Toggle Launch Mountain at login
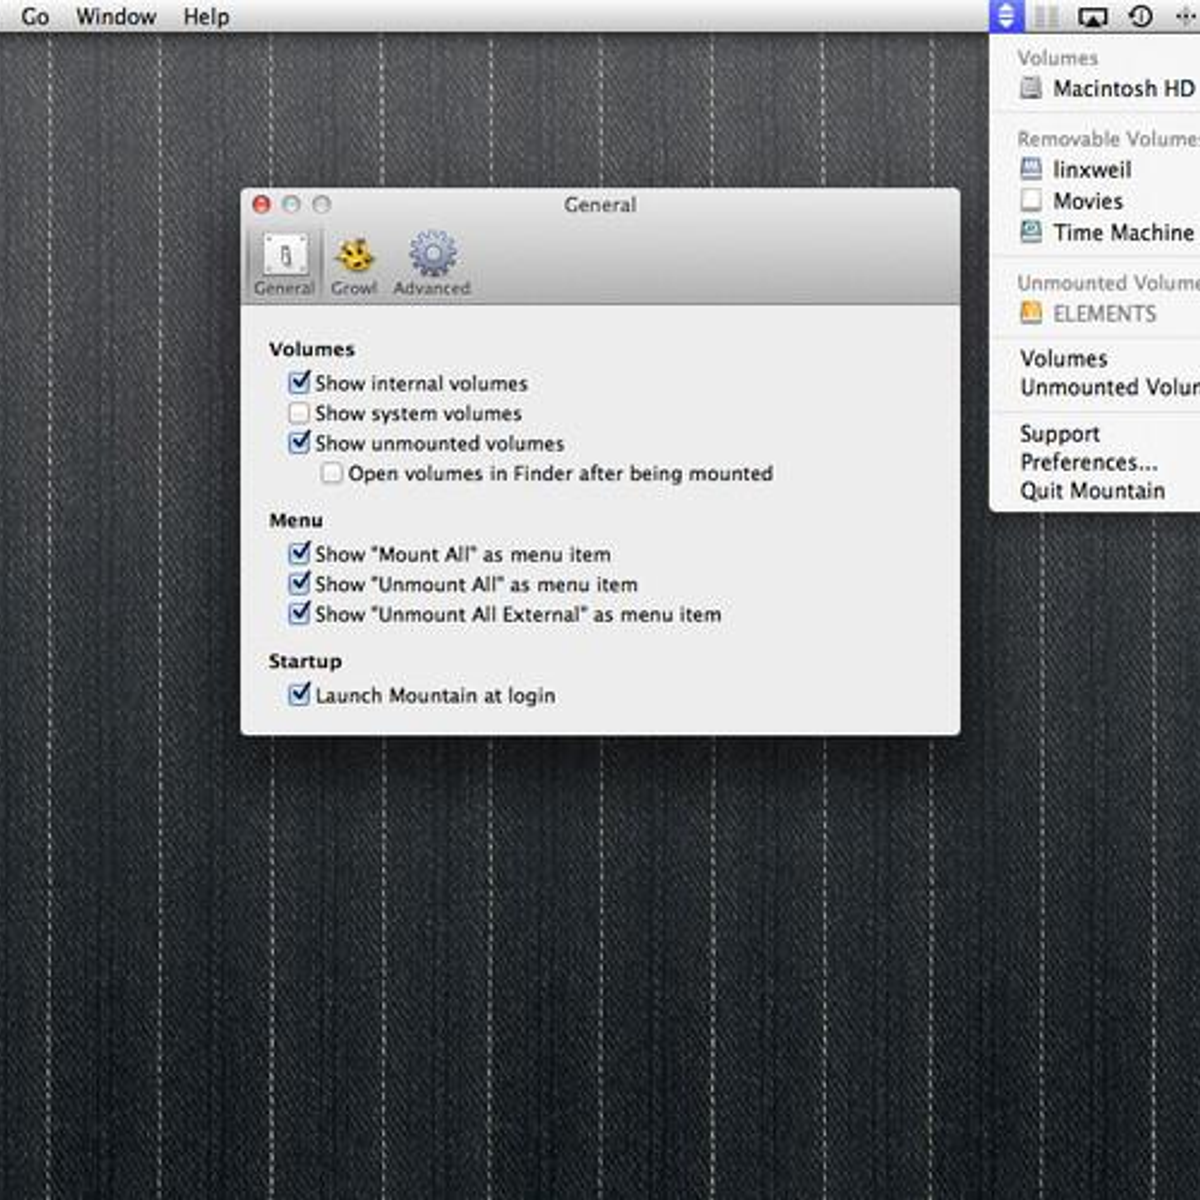This screenshot has width=1200, height=1200. 299,694
